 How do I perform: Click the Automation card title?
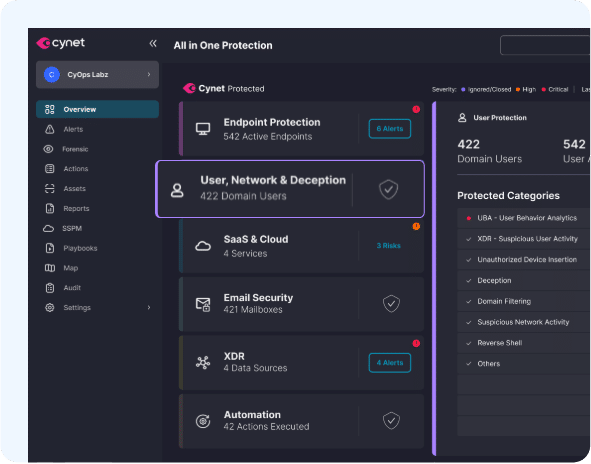pyautogui.click(x=252, y=415)
